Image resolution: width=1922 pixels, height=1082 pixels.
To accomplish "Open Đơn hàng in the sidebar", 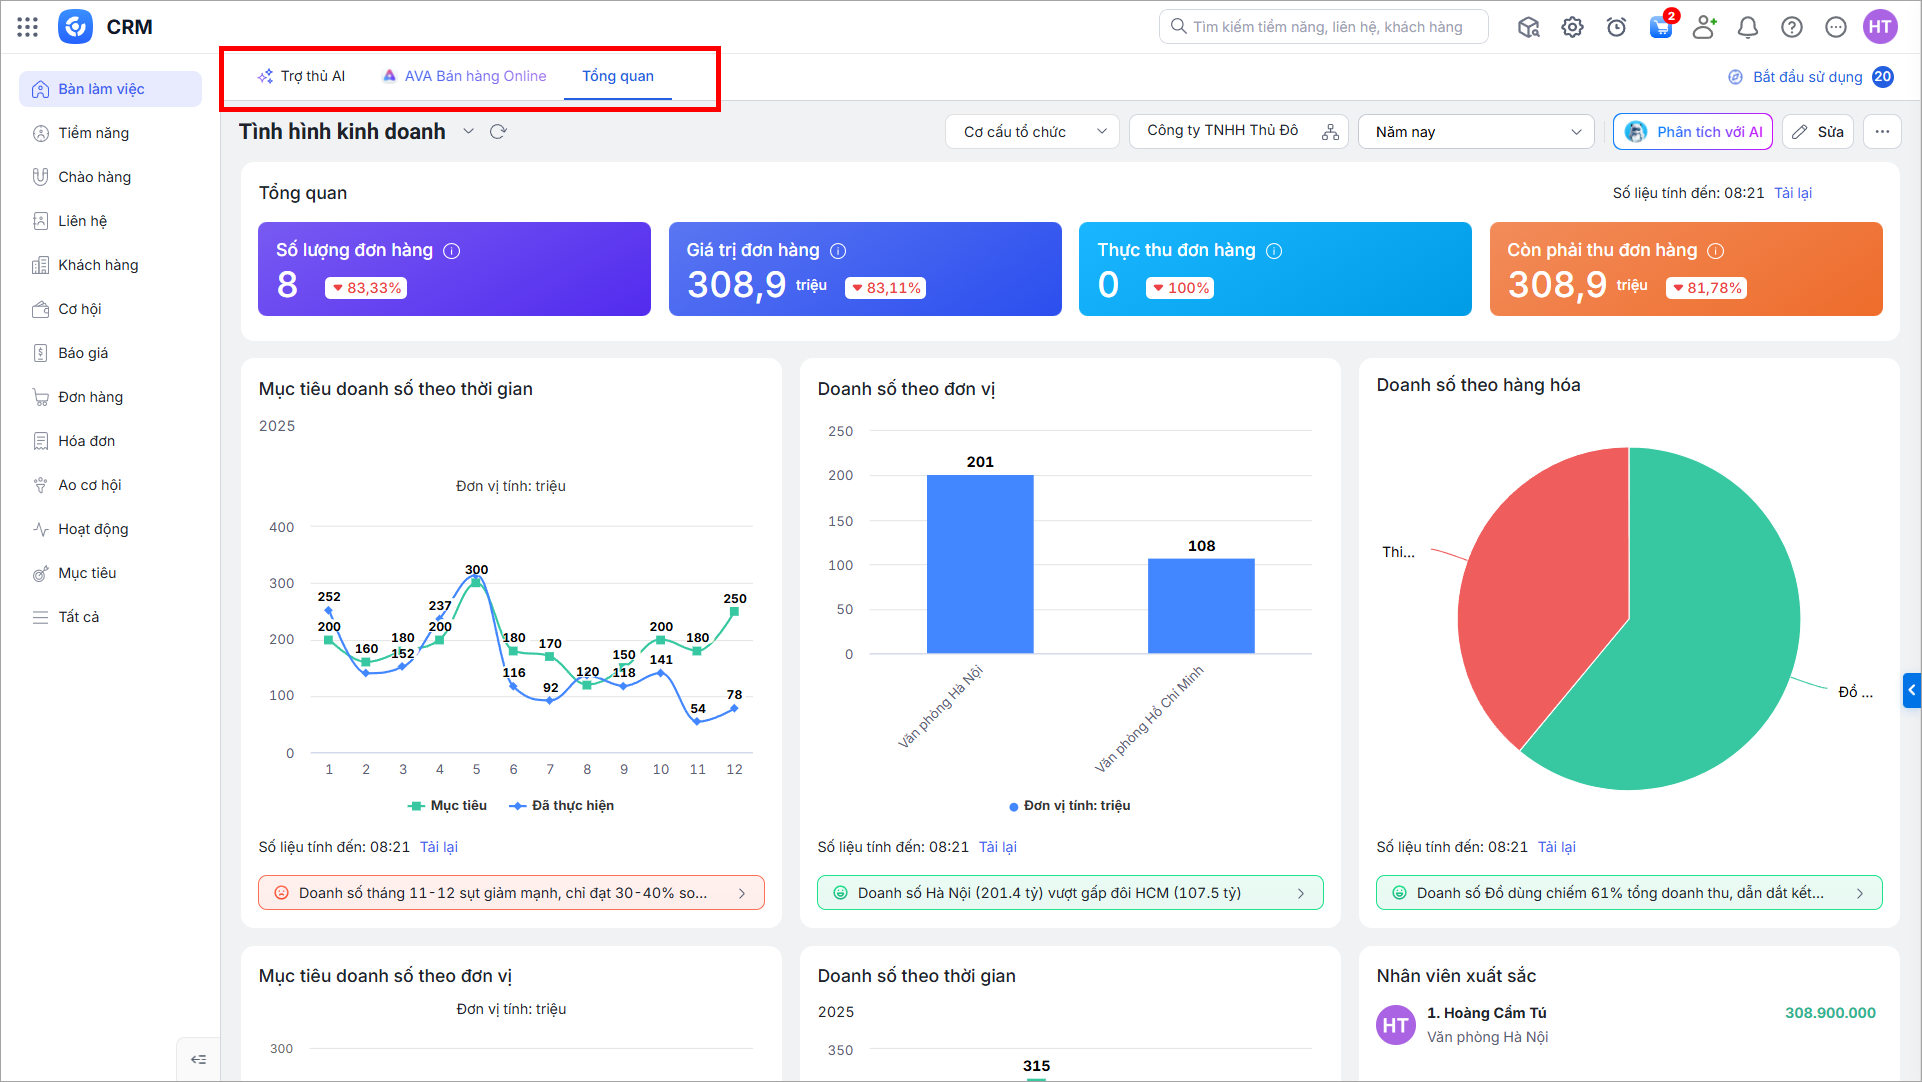I will pos(90,397).
